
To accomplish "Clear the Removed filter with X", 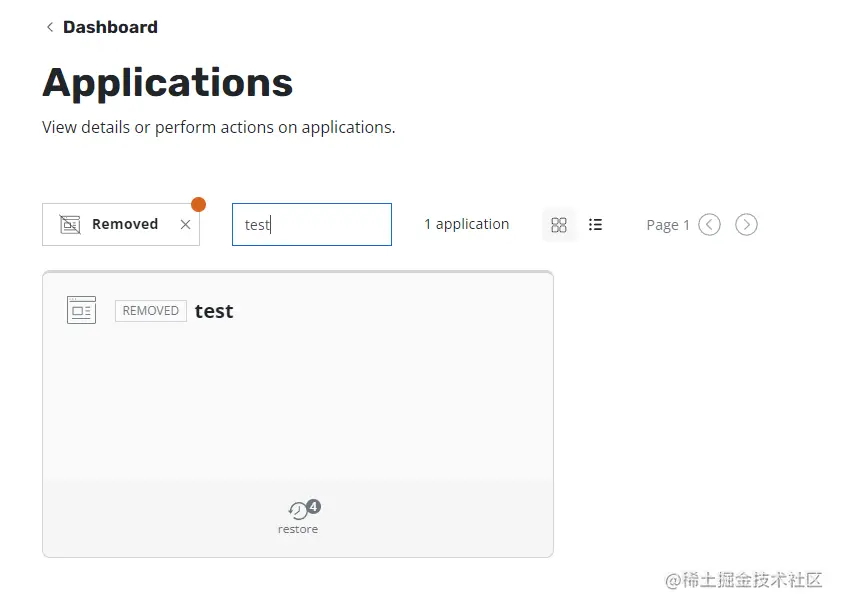I will pos(186,224).
